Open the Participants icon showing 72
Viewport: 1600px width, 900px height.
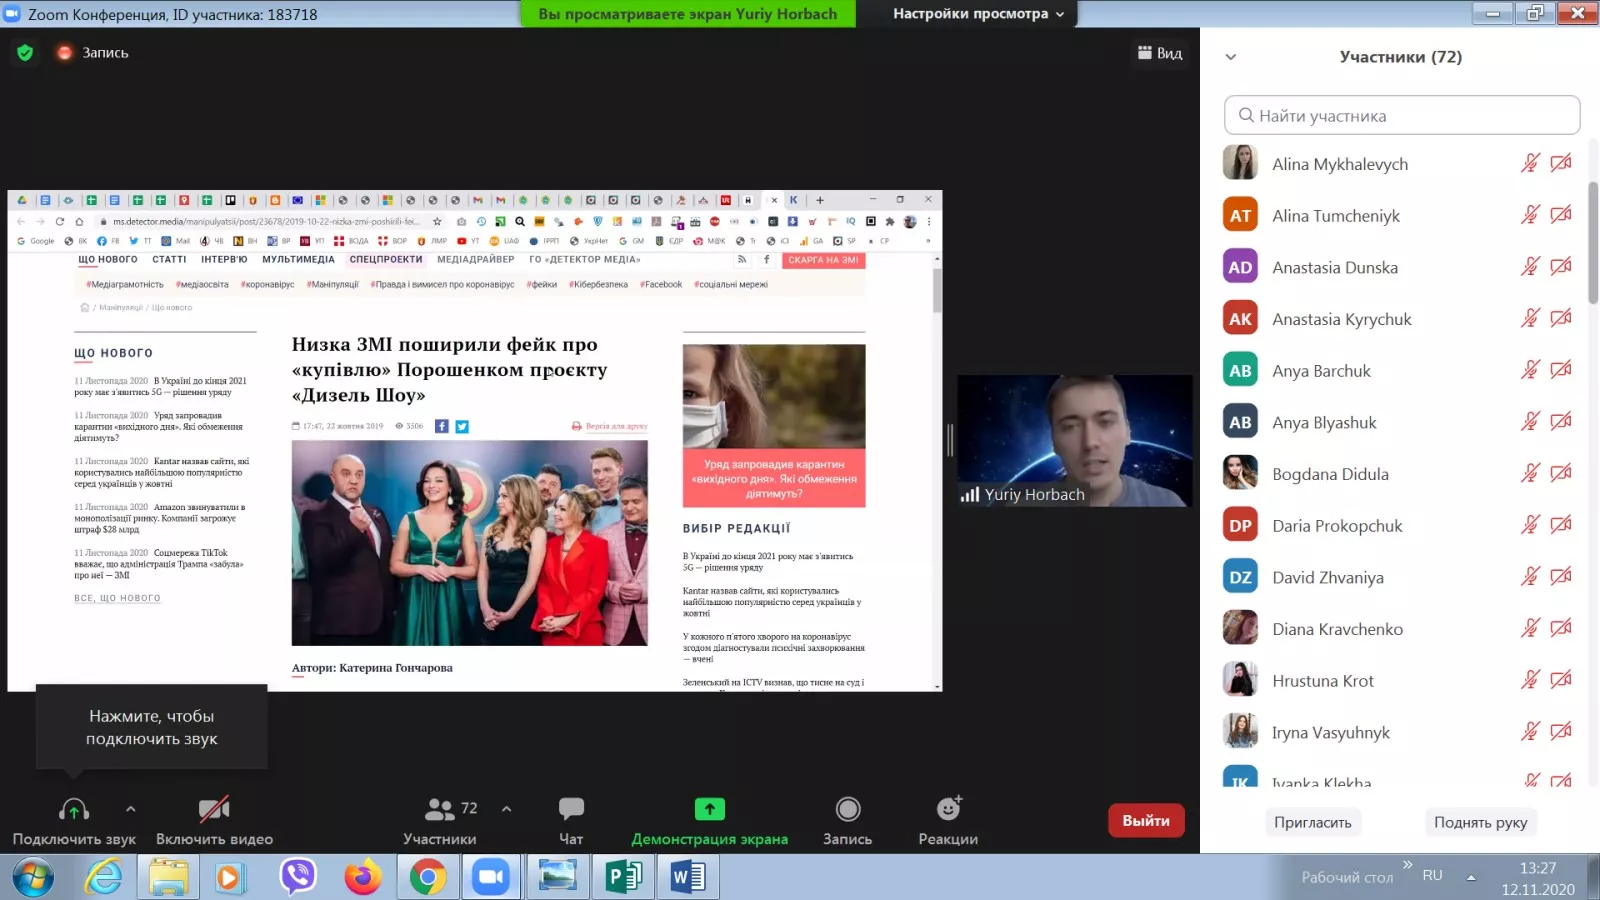point(441,809)
